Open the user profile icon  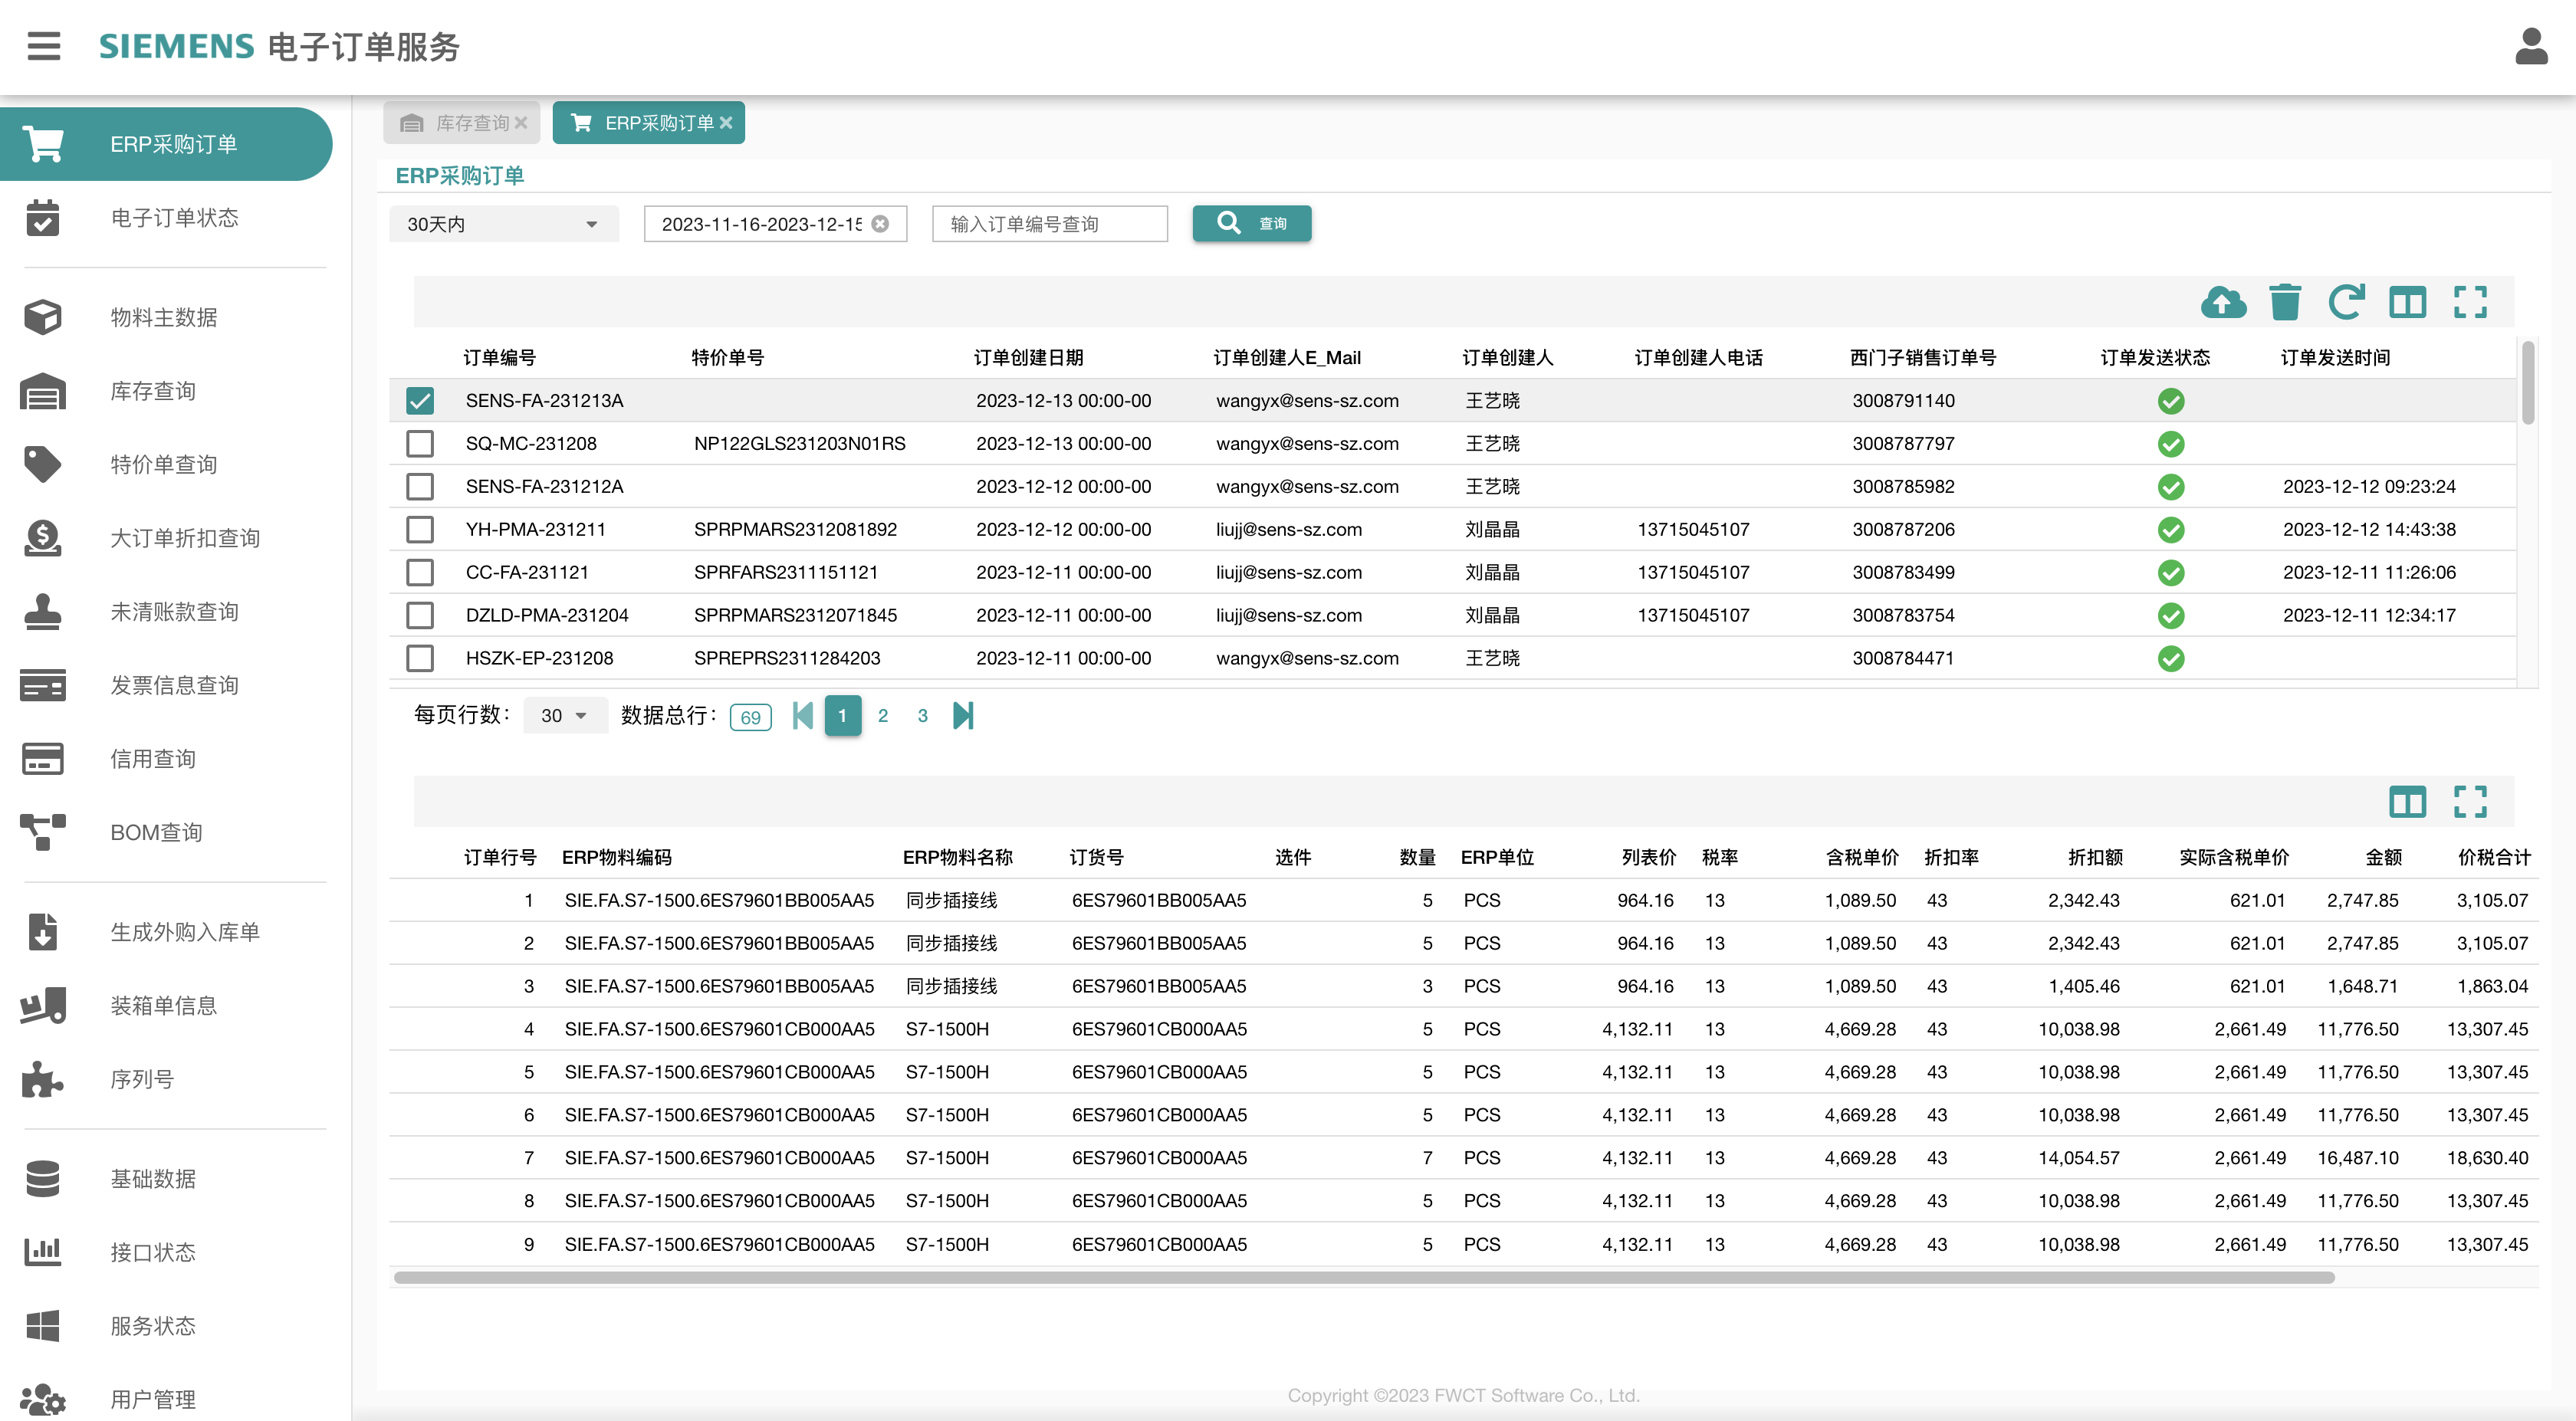pos(2531,46)
